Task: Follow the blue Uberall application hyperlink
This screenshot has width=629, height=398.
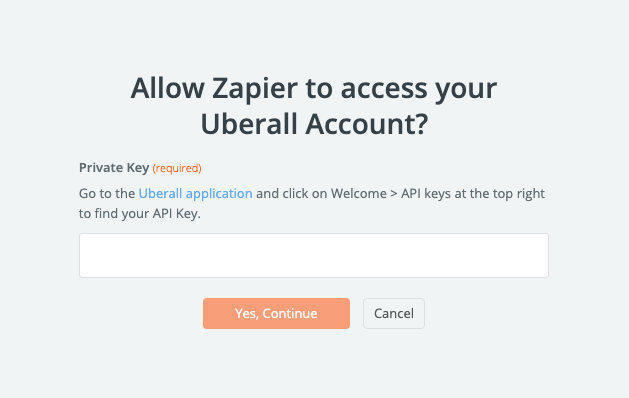Action: 195,193
